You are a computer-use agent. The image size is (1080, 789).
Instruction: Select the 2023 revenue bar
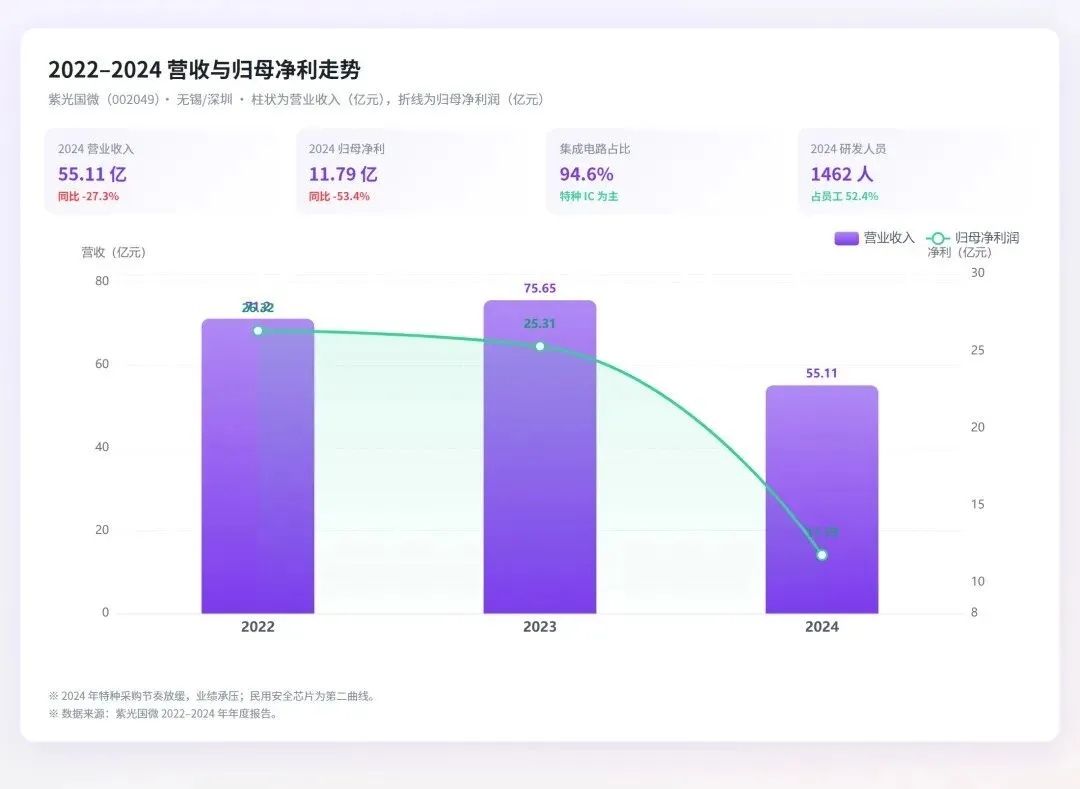(539, 456)
